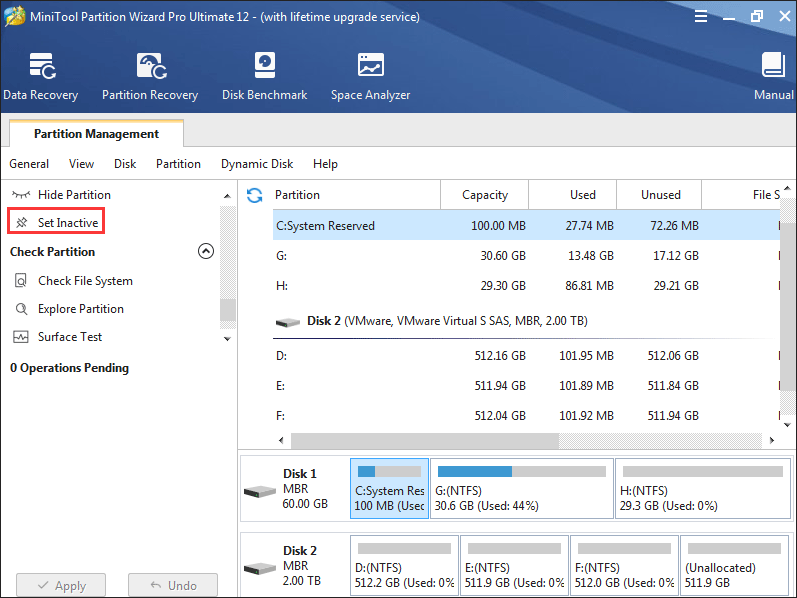Open the Help menu

point(325,164)
